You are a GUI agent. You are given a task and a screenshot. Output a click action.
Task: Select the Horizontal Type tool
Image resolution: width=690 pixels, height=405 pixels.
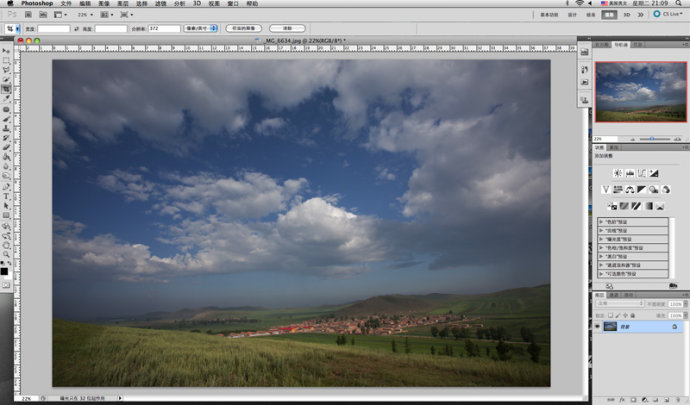(x=6, y=196)
